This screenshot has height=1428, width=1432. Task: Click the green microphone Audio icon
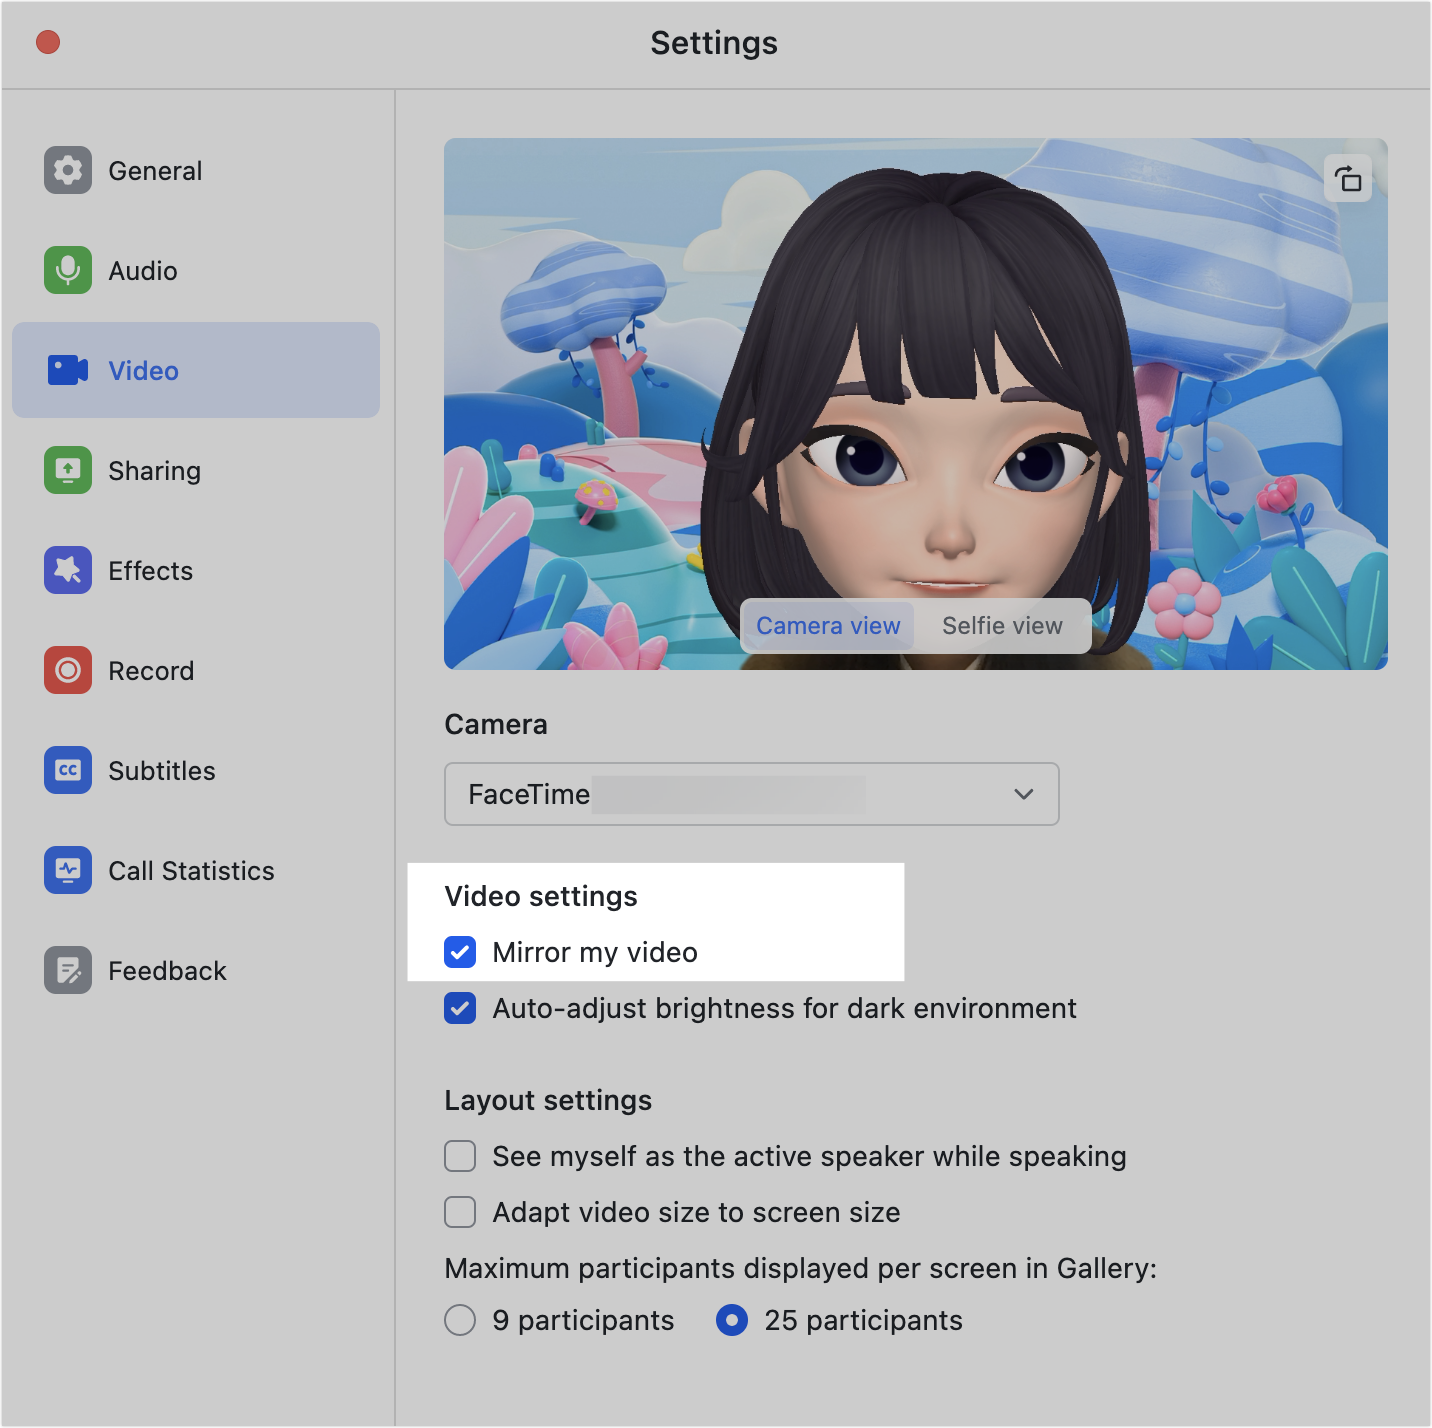[68, 270]
